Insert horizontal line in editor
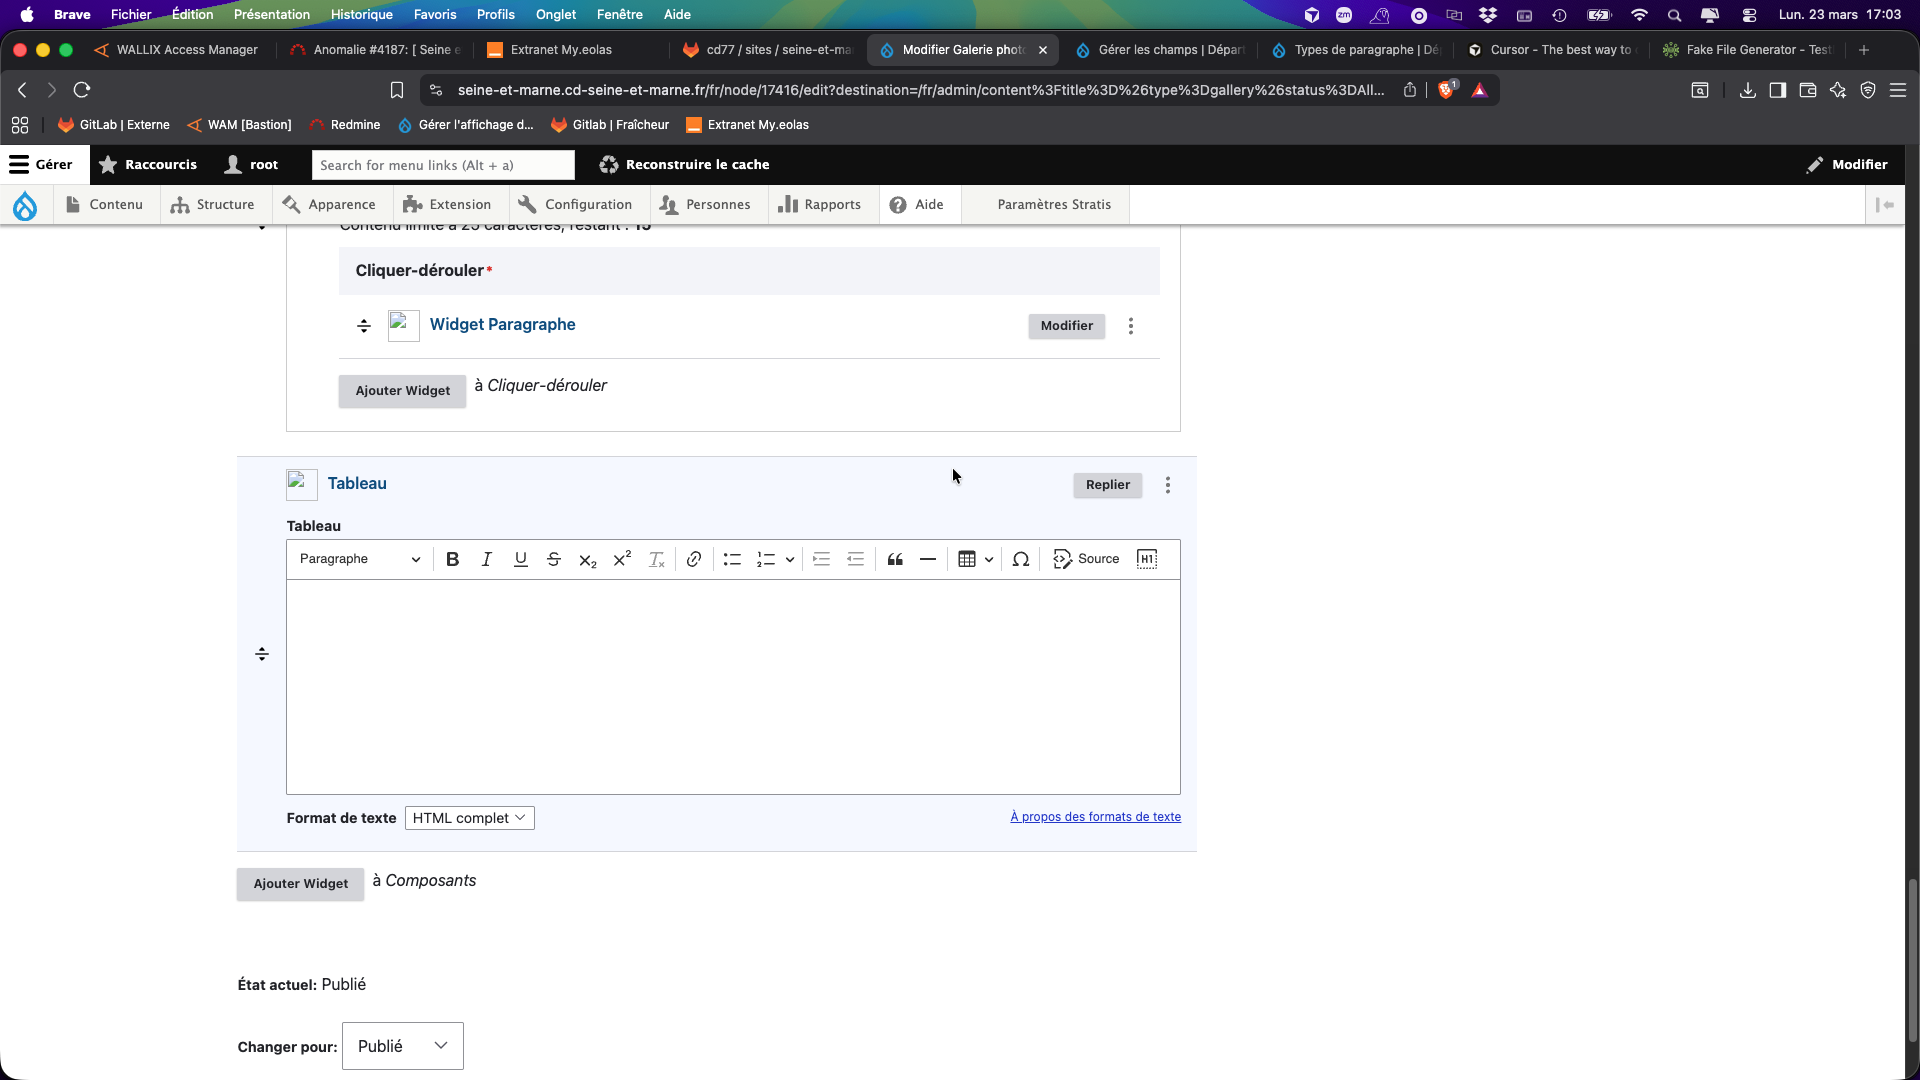This screenshot has height=1080, width=1920. click(x=928, y=560)
